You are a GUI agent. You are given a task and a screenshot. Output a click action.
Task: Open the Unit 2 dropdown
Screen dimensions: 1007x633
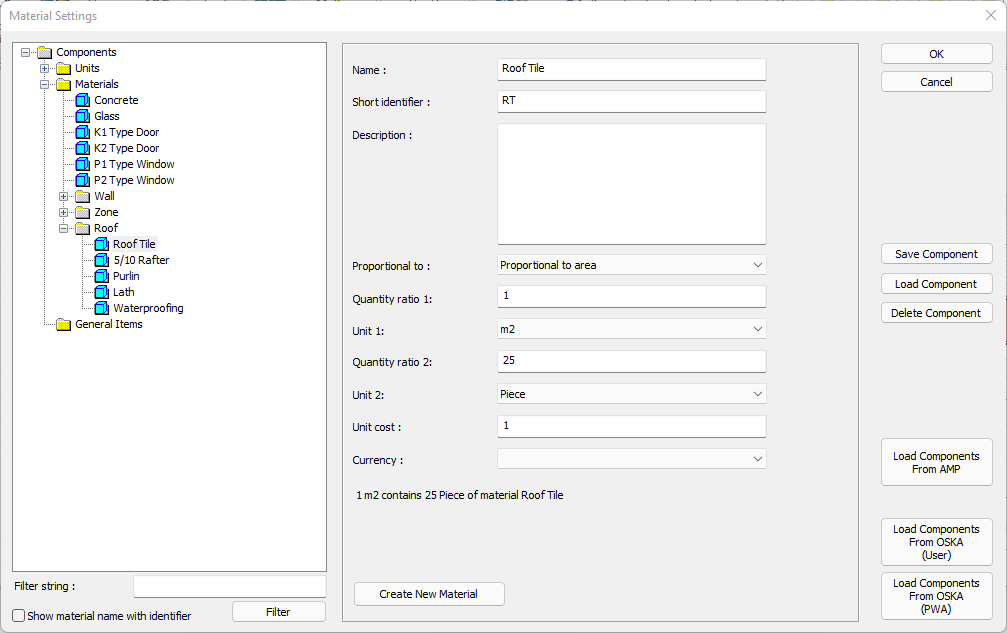point(631,394)
